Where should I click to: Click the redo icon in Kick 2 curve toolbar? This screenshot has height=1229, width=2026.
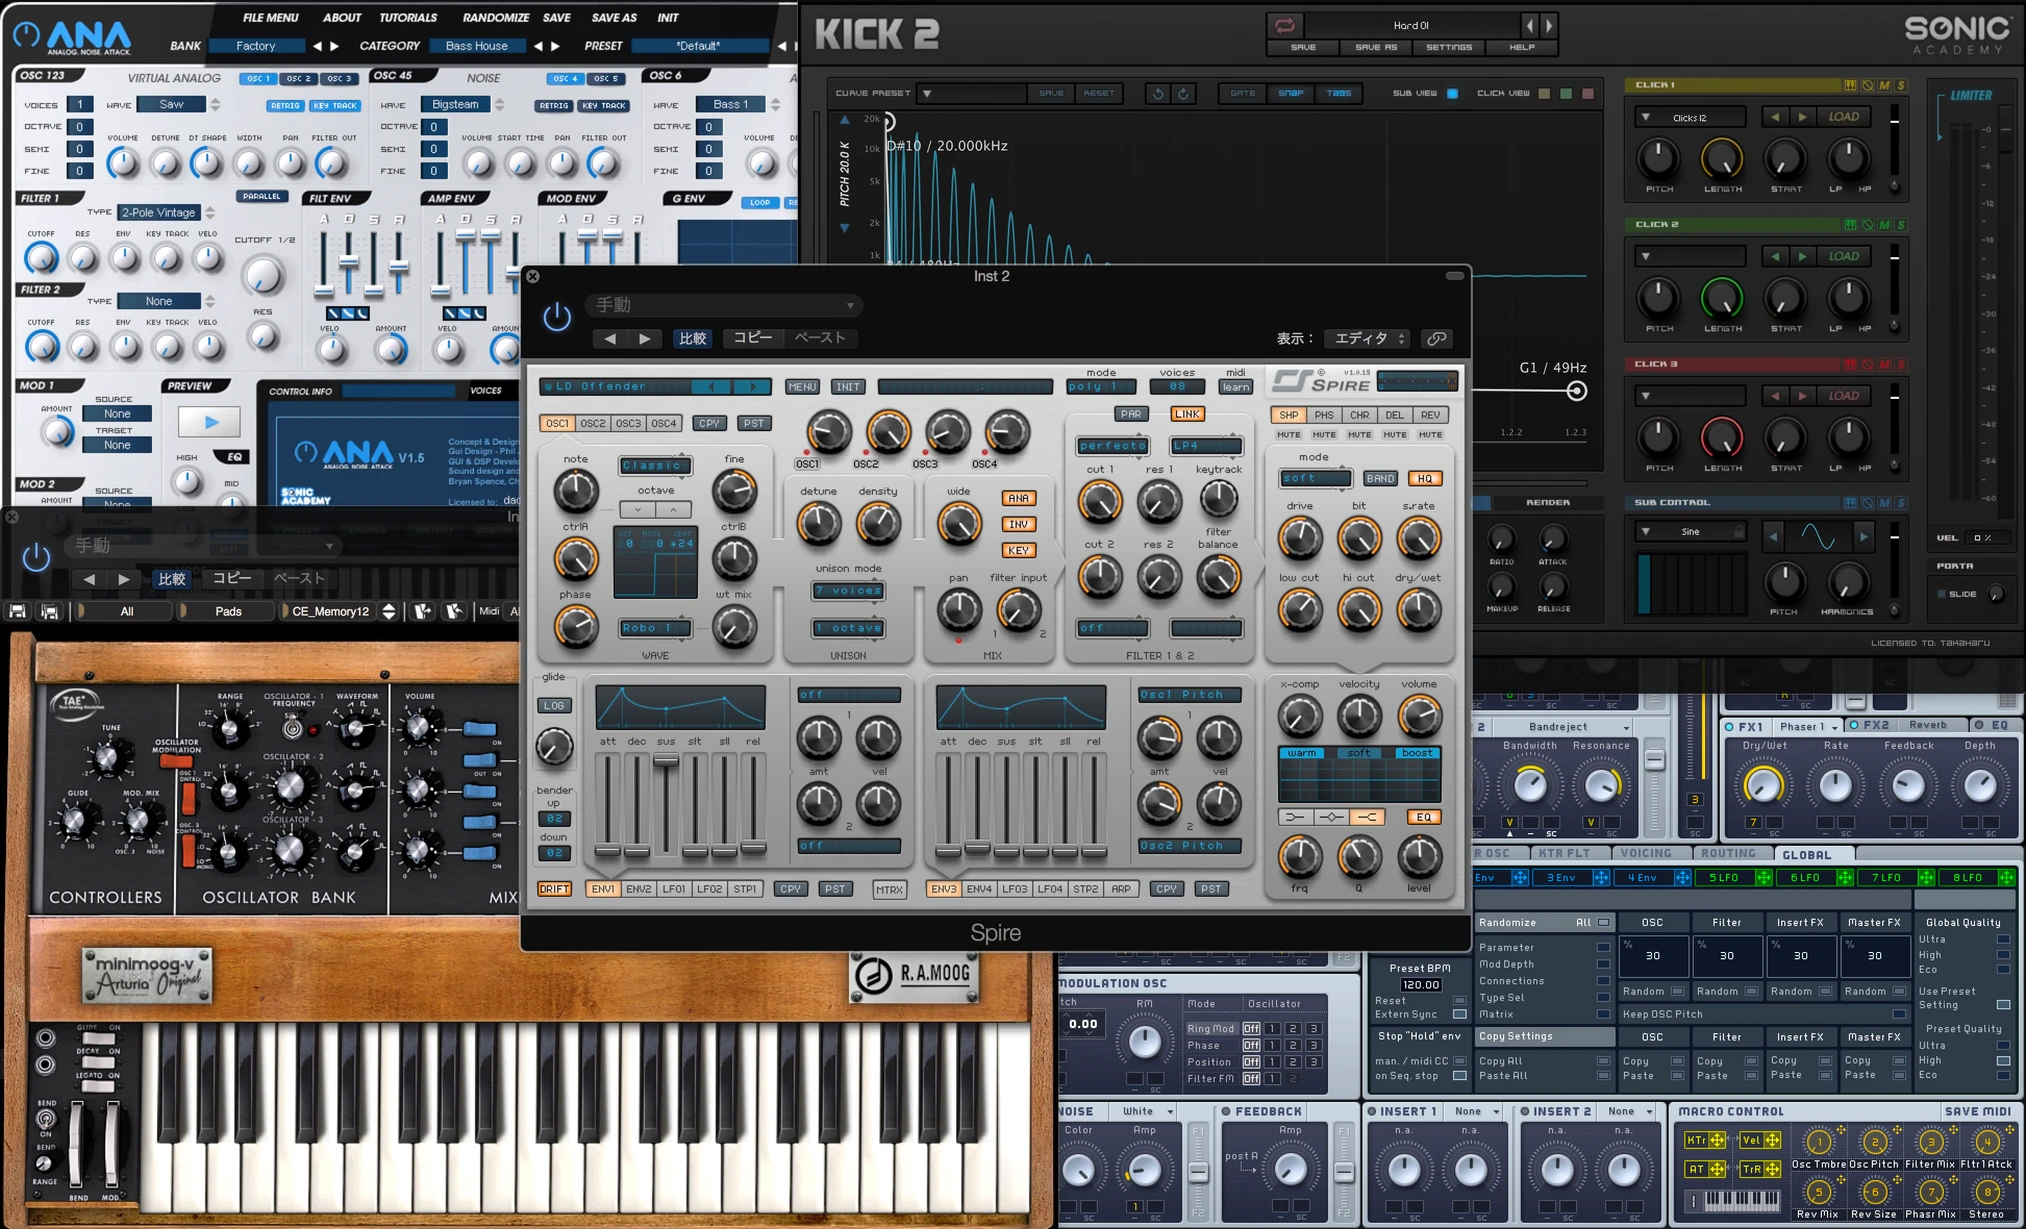point(1183,93)
